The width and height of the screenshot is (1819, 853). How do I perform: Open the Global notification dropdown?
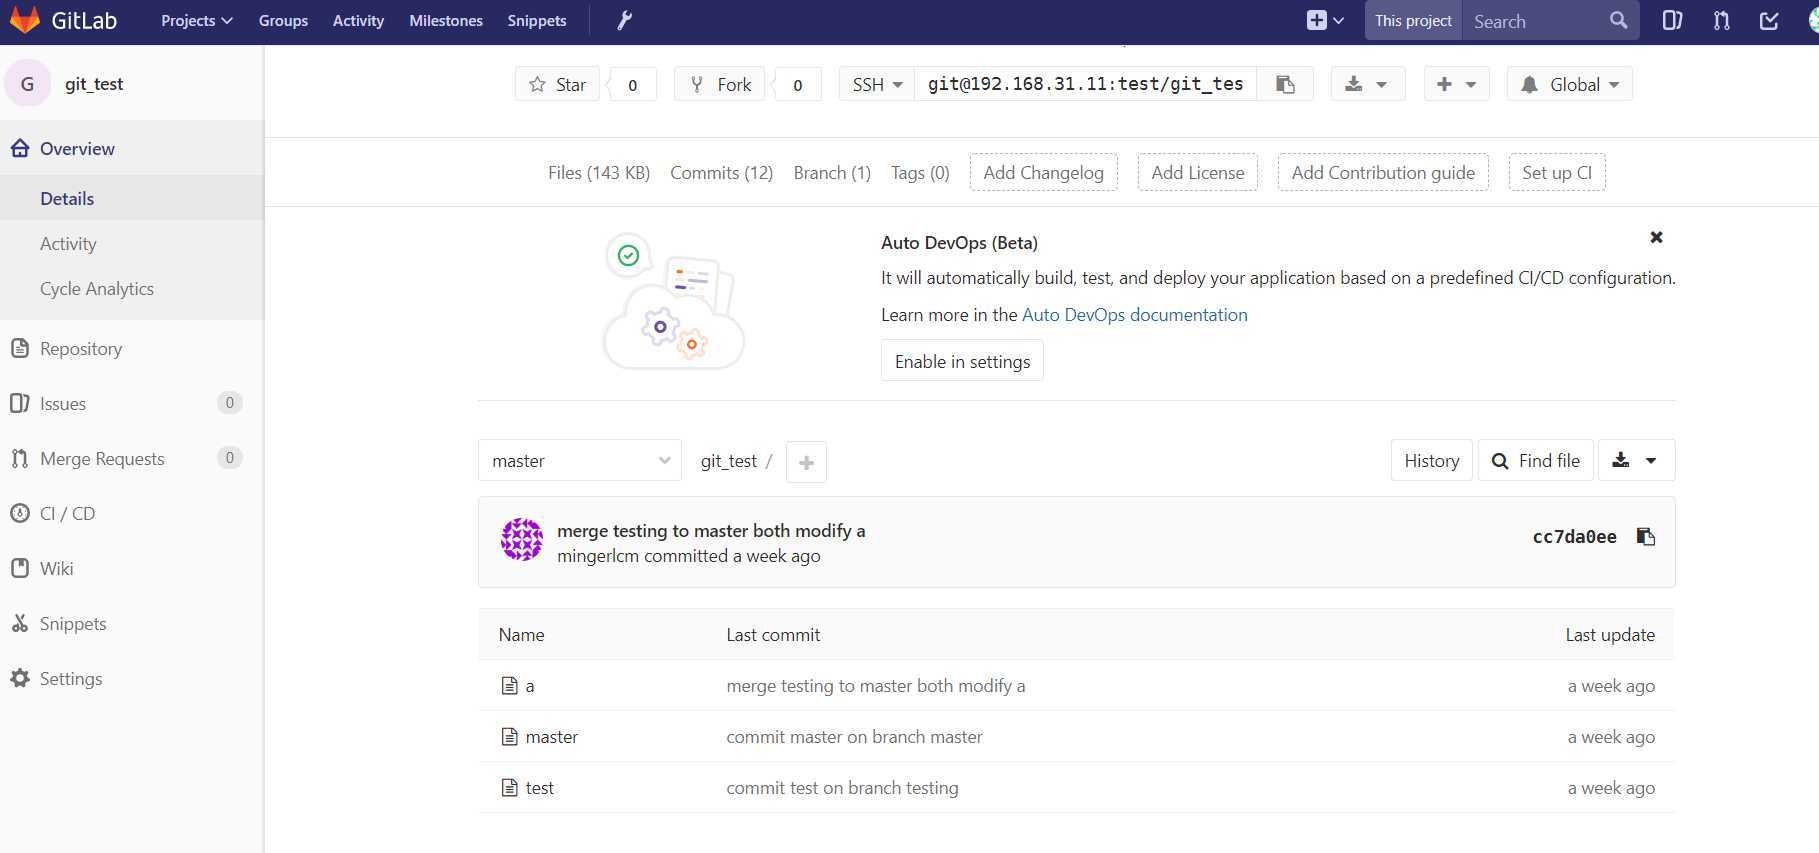[x=1569, y=84]
